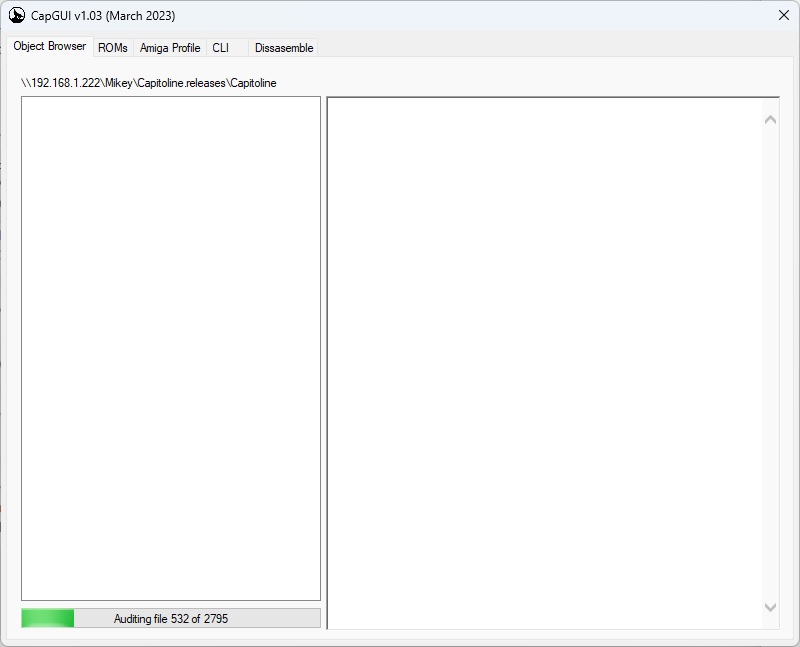Click the scroll up arrow in right pane

click(770, 120)
